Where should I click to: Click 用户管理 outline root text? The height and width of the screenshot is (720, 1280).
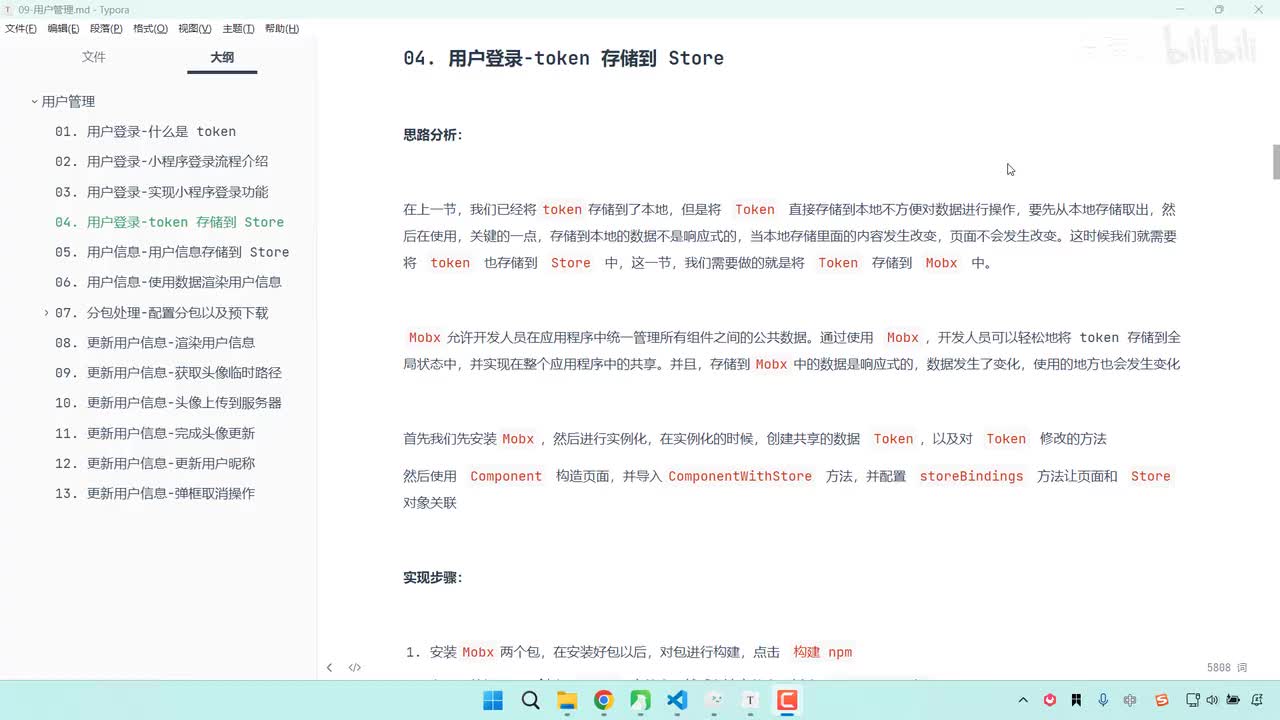click(69, 102)
